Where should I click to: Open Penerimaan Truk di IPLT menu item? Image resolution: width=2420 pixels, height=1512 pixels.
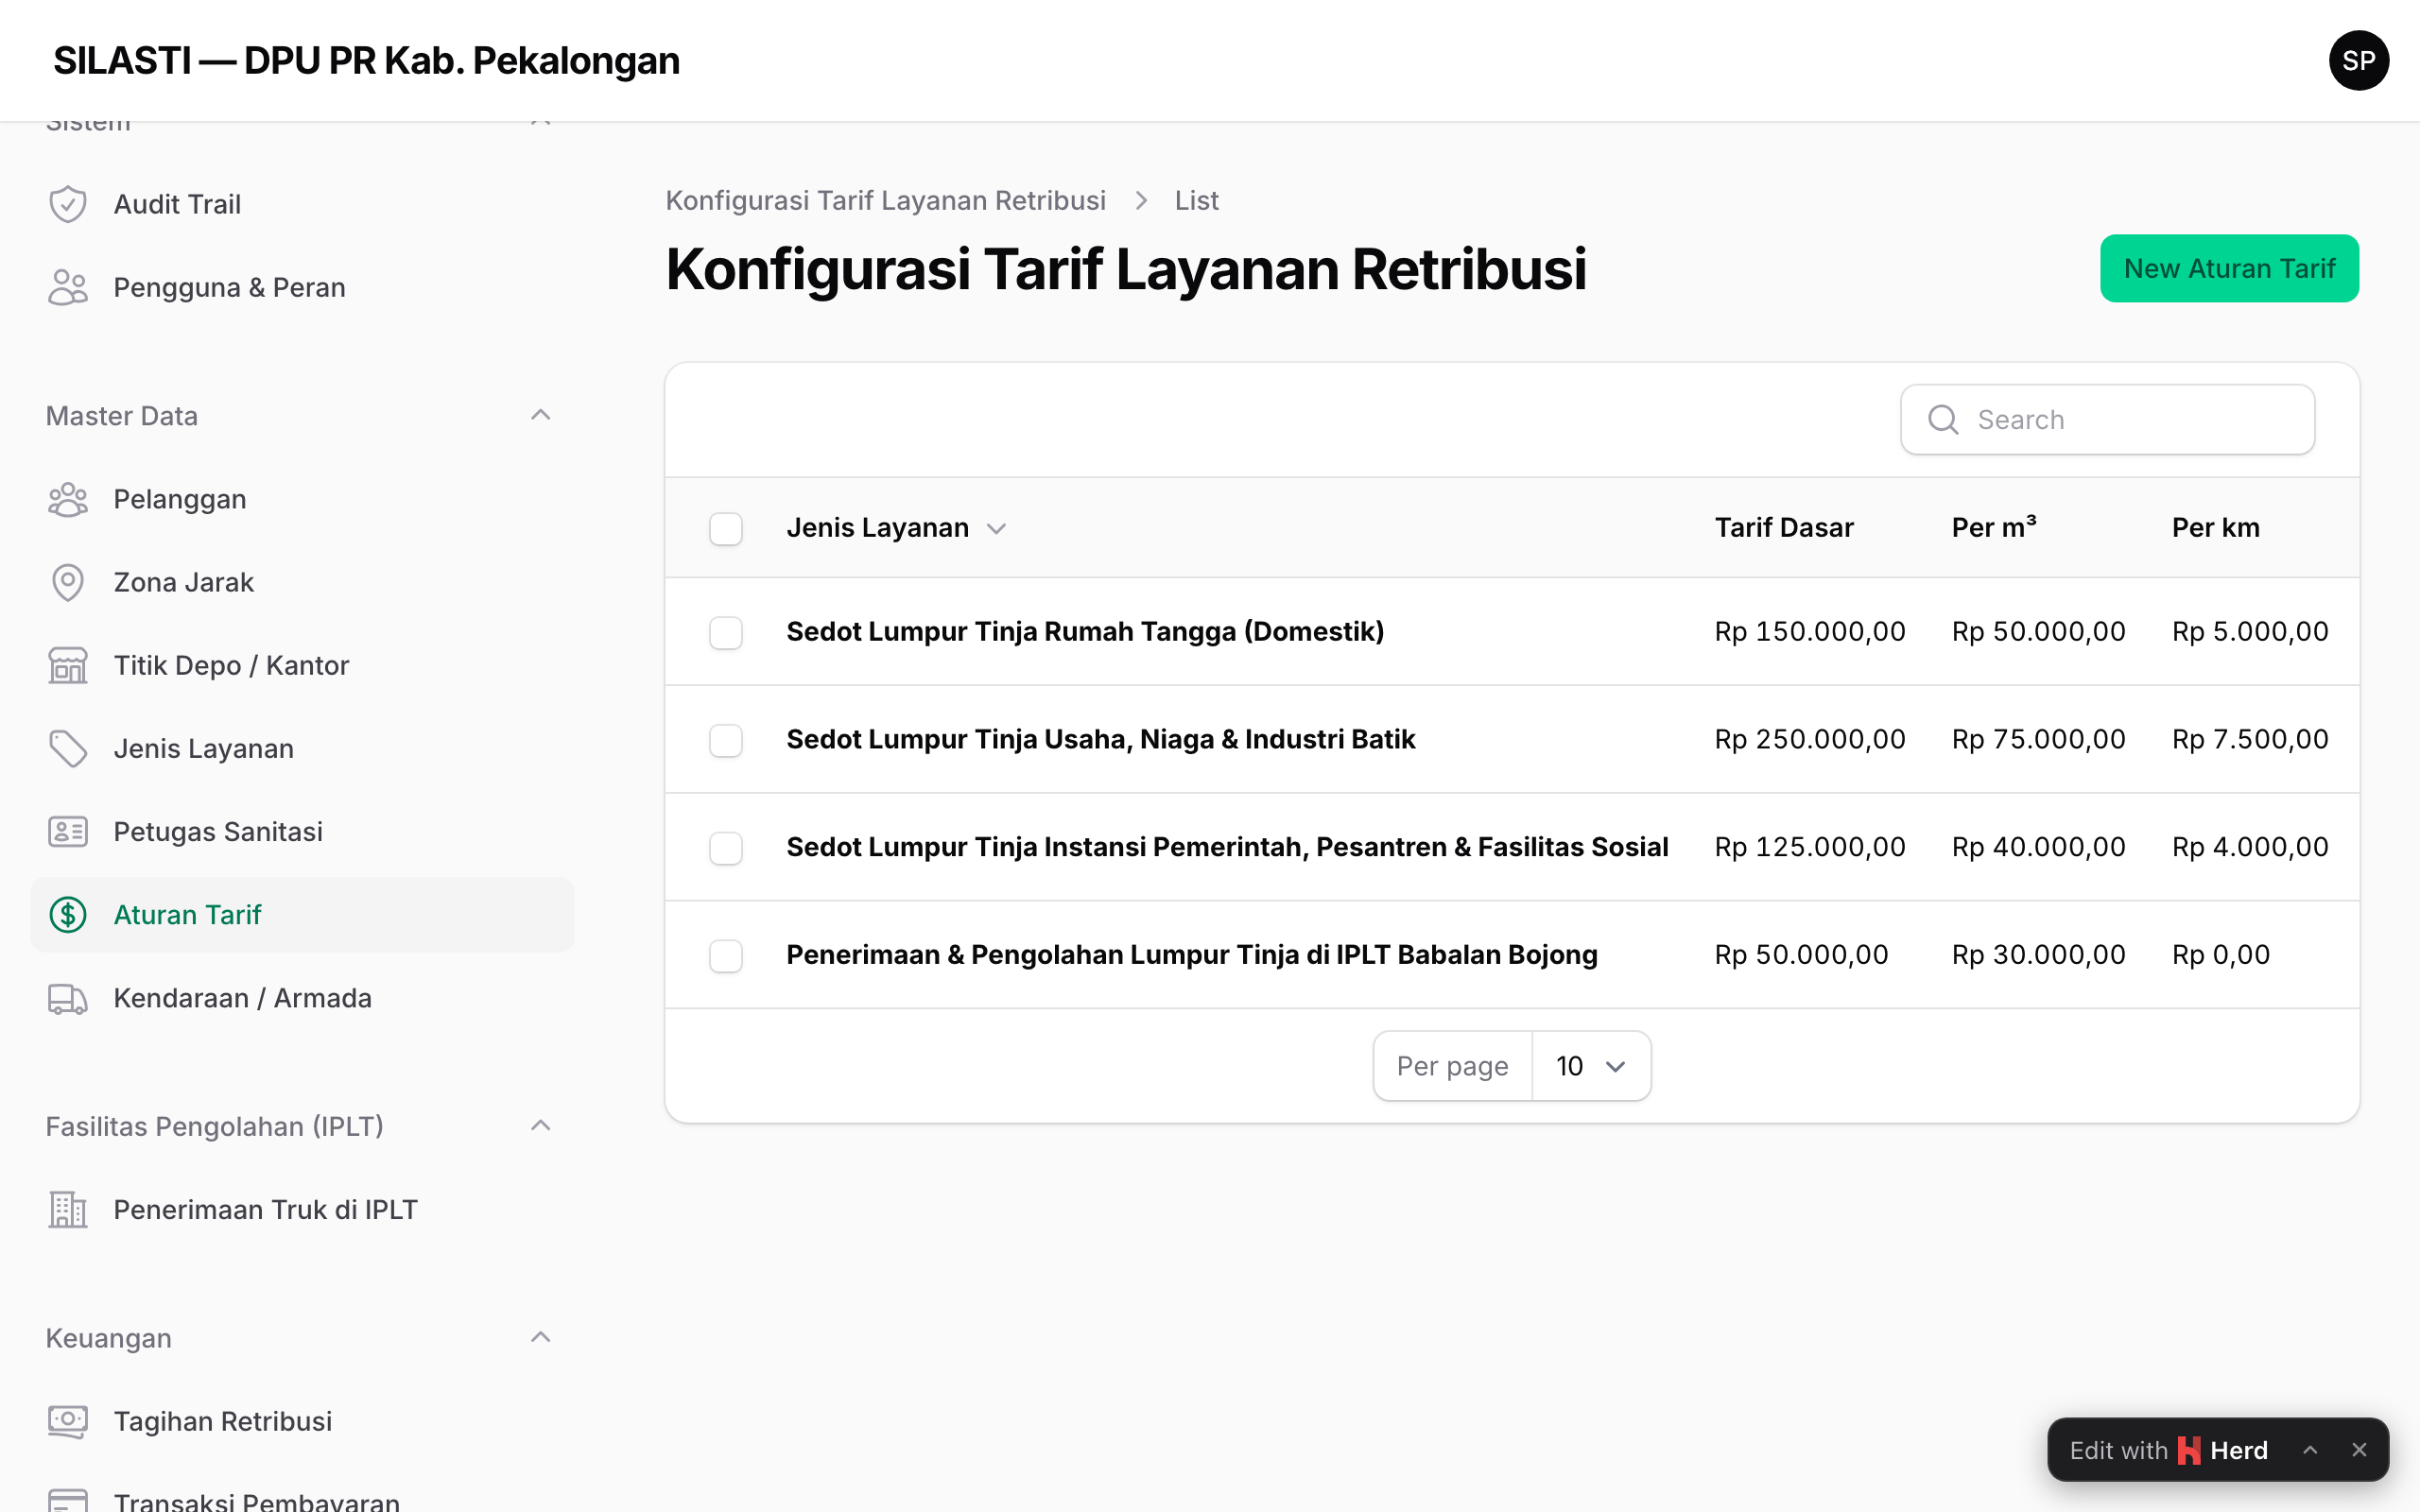[302, 1209]
